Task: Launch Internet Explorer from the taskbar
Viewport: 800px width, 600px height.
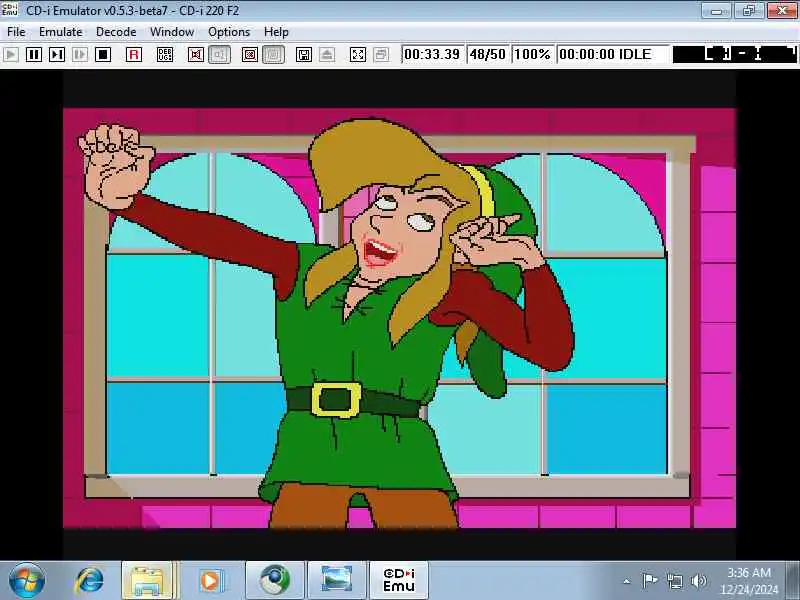Action: pos(90,581)
